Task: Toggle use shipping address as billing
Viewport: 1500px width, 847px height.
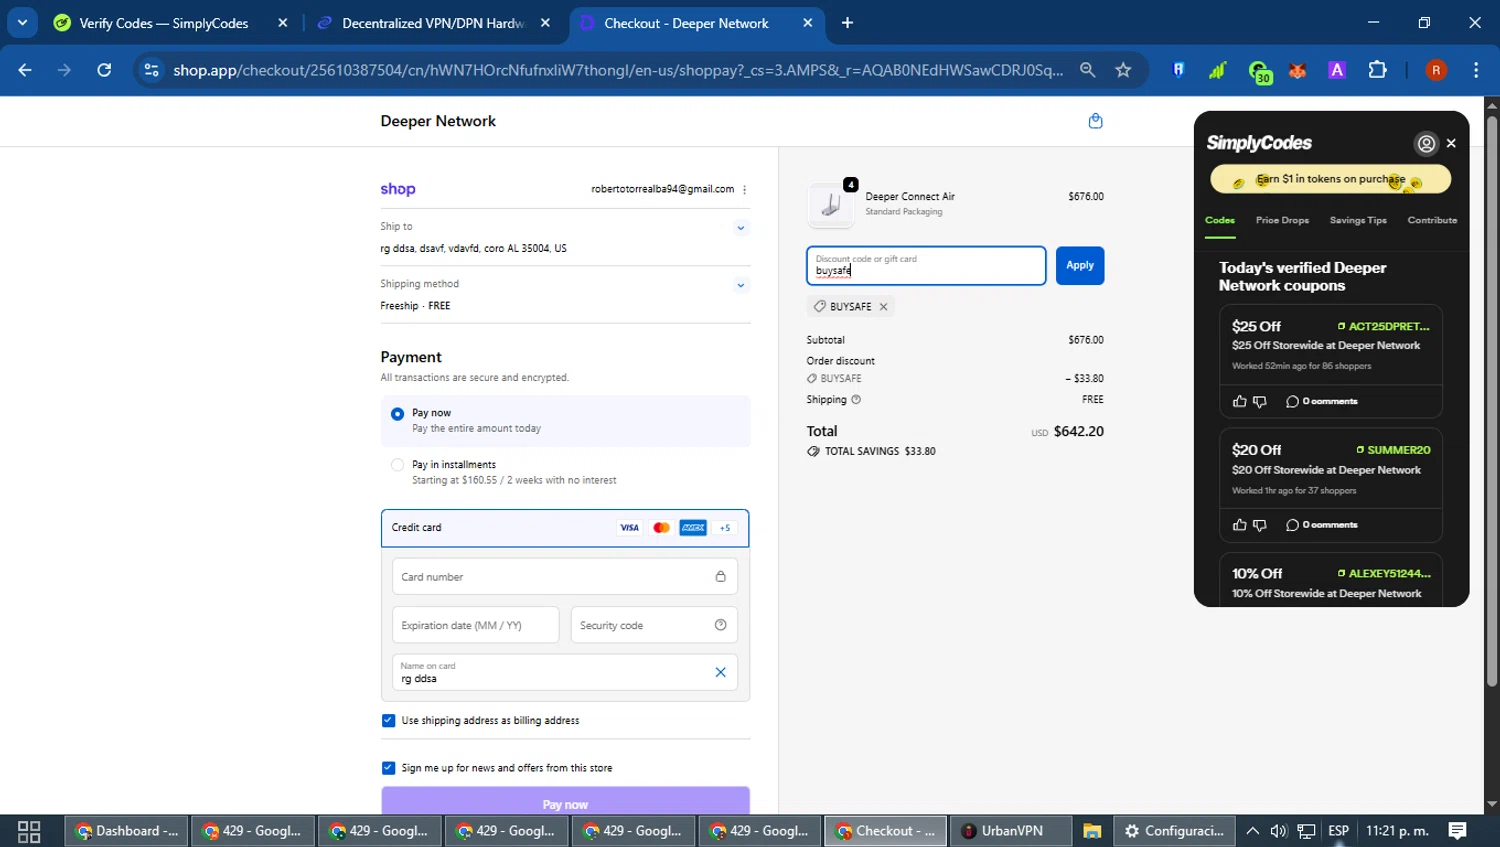Action: click(389, 720)
